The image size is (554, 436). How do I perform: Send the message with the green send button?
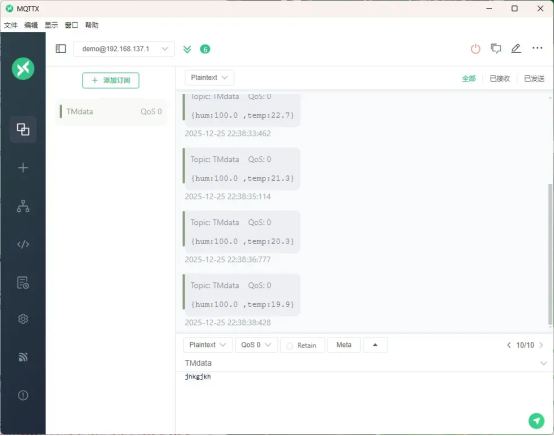[536, 421]
